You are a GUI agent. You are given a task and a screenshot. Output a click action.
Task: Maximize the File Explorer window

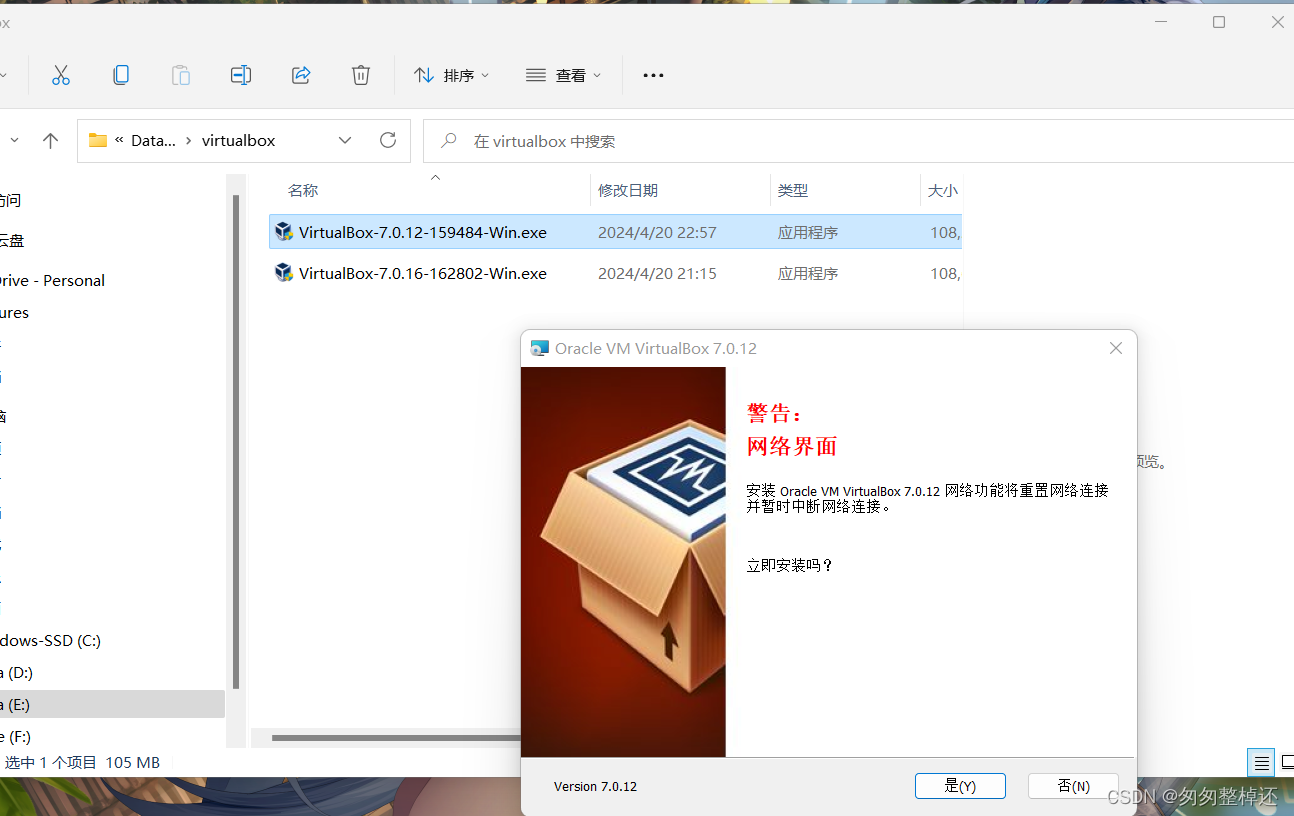point(1219,22)
